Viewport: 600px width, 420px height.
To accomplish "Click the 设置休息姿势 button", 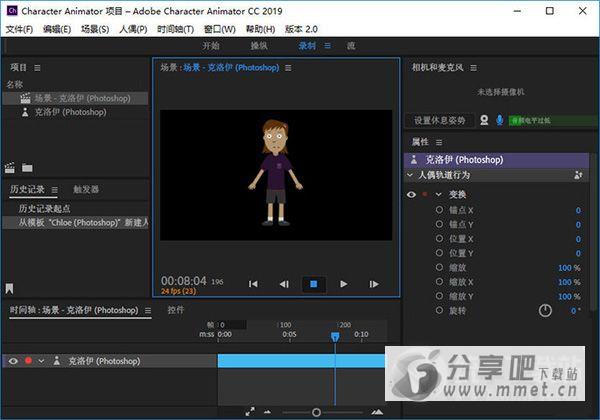I will [x=439, y=120].
